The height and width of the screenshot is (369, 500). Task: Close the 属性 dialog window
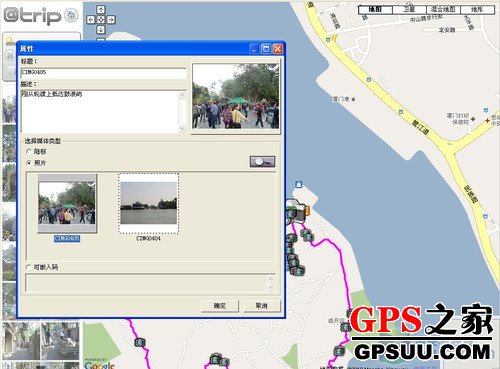(x=278, y=49)
